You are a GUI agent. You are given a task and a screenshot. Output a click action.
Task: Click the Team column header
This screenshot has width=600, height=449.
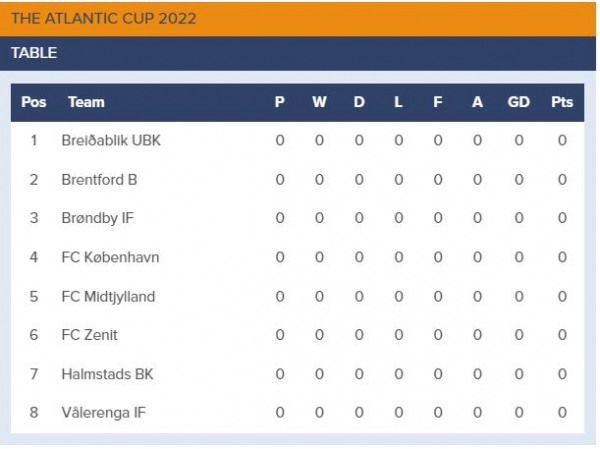[x=86, y=102]
